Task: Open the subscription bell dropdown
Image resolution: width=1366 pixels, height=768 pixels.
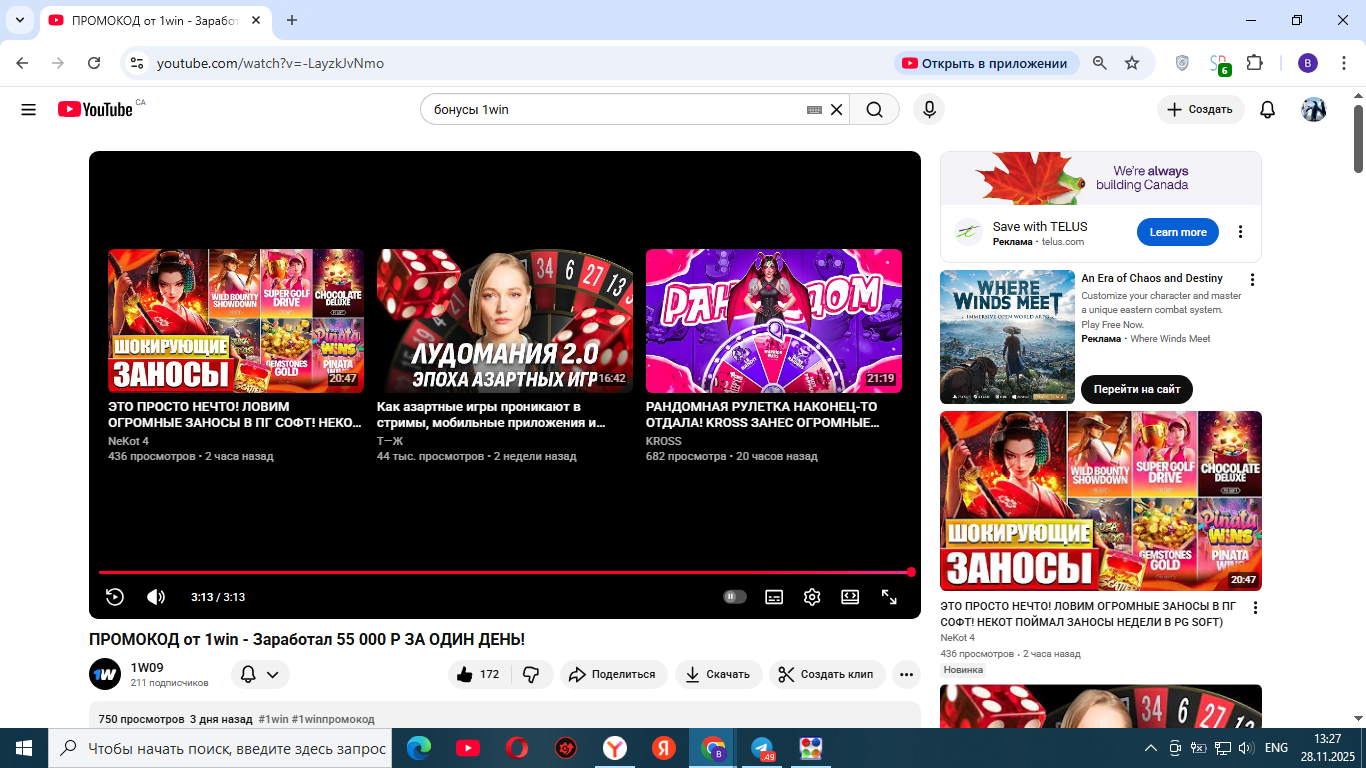Action: (x=260, y=675)
